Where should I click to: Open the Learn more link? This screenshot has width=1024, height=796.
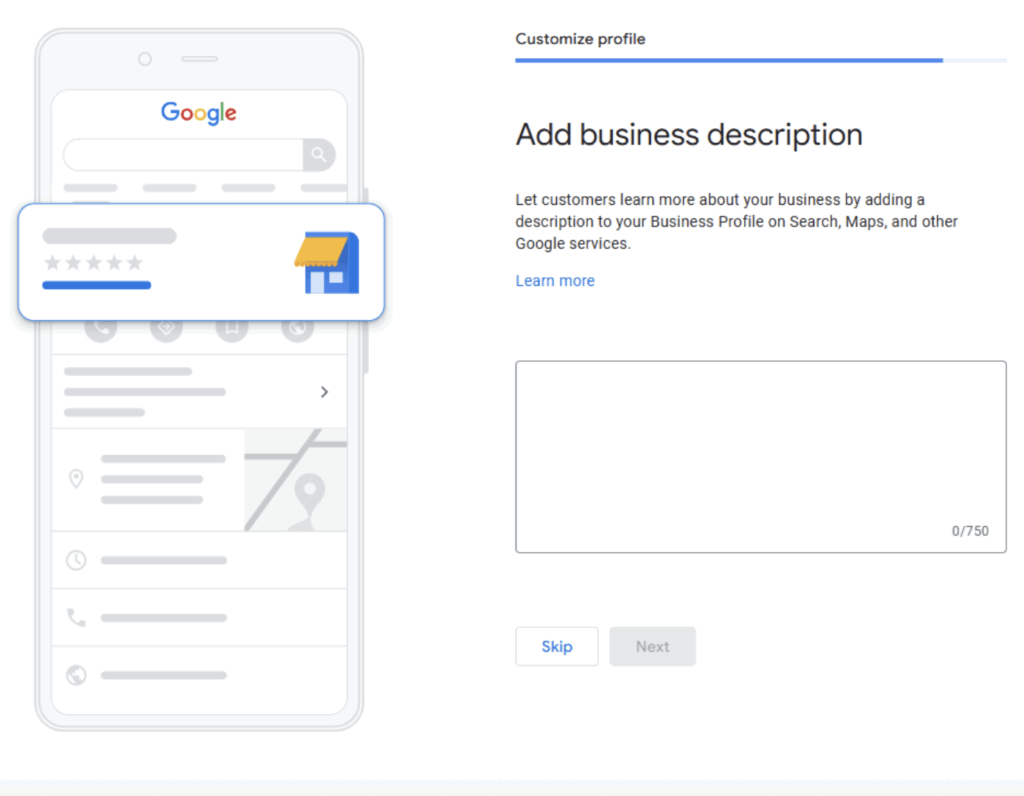pyautogui.click(x=555, y=281)
